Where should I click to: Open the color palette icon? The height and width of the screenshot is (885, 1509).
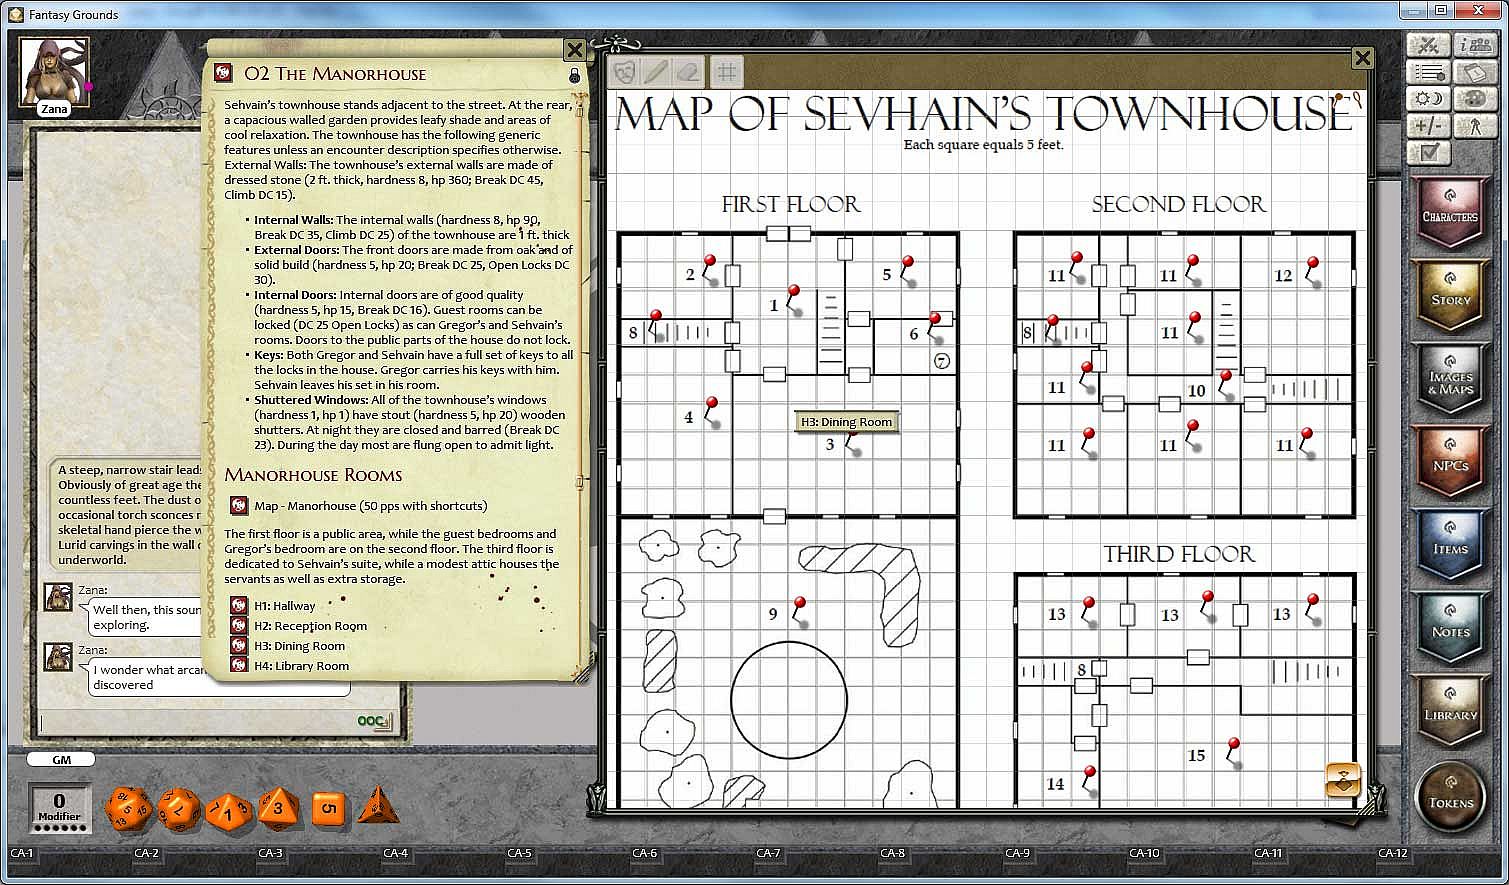point(1475,99)
